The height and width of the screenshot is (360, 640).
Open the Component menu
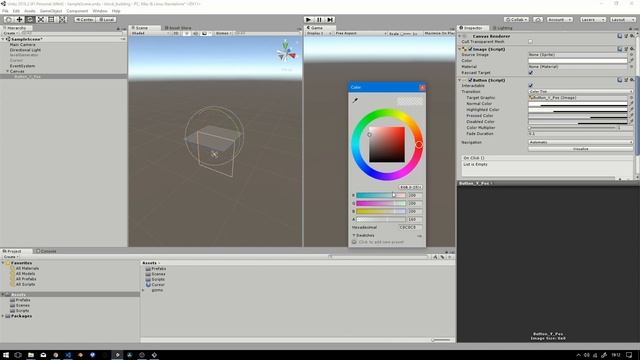(77, 11)
